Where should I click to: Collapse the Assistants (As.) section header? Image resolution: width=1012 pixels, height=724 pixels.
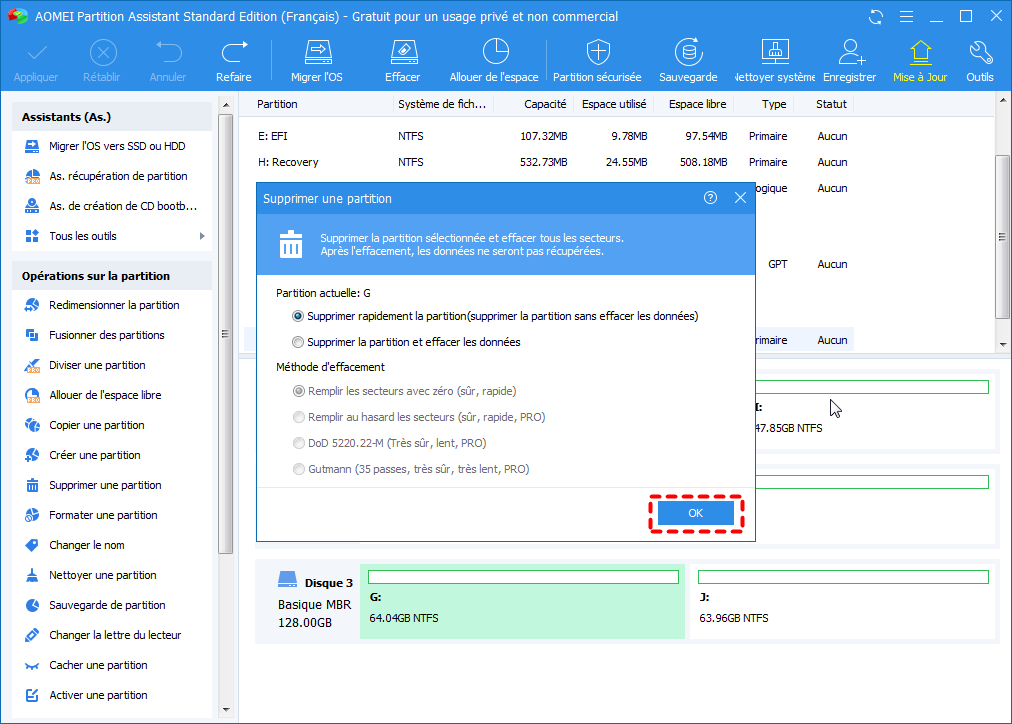[x=112, y=117]
